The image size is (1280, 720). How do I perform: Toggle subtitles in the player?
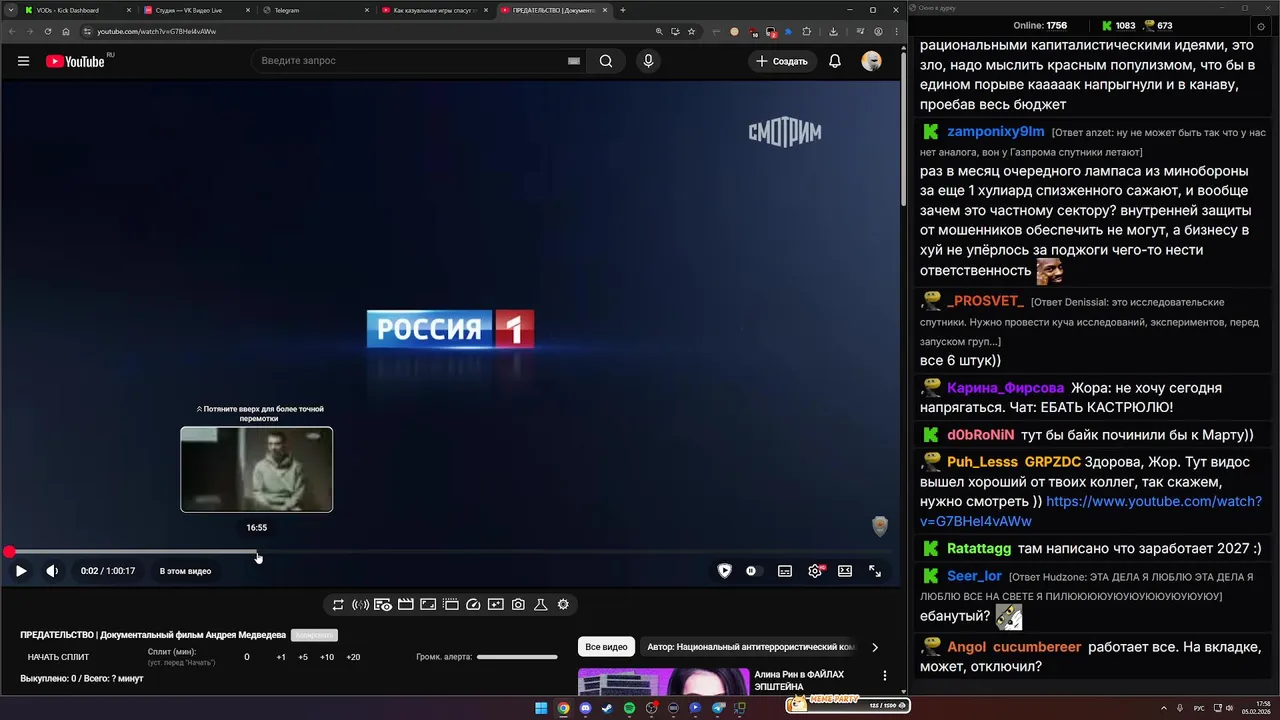785,571
